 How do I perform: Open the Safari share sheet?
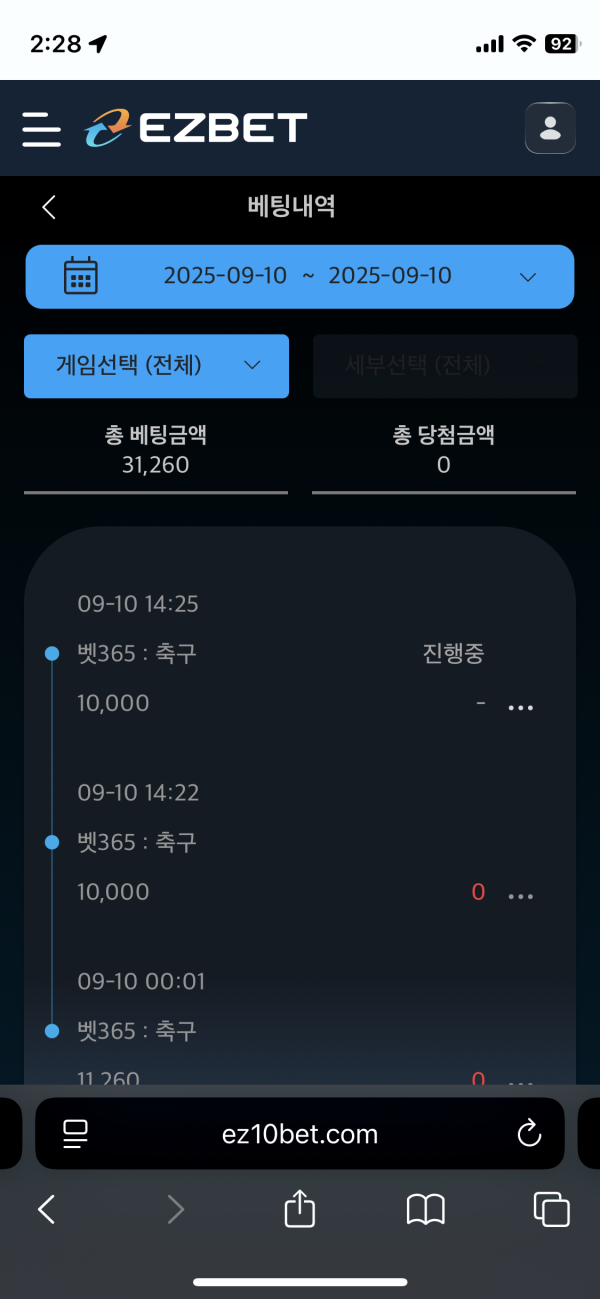click(x=300, y=1210)
